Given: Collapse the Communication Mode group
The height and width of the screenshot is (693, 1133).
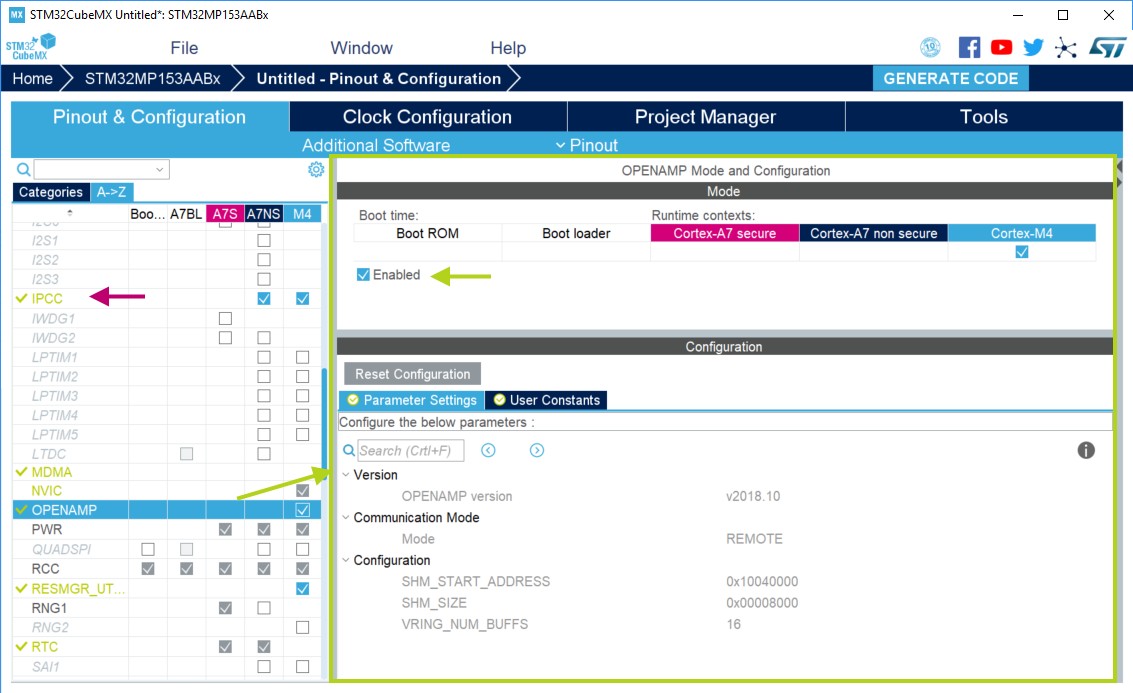Looking at the screenshot, I should tap(346, 517).
